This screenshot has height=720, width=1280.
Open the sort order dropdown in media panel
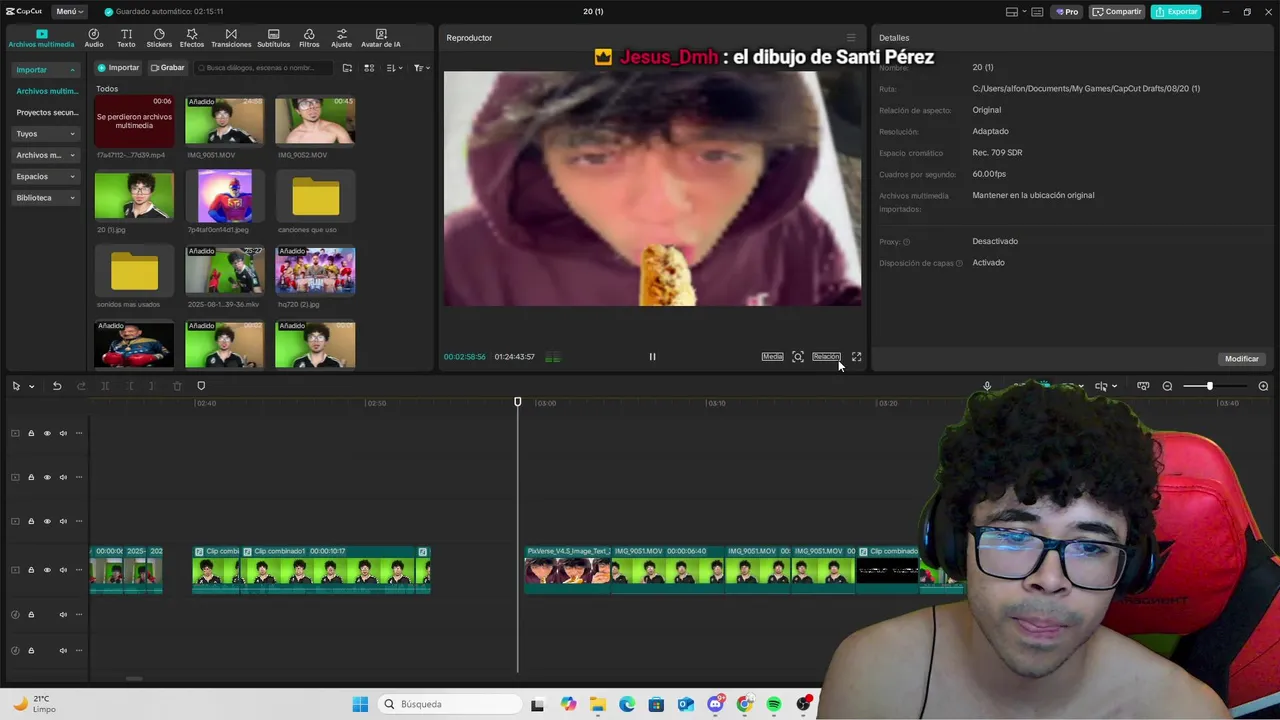pyautogui.click(x=395, y=68)
